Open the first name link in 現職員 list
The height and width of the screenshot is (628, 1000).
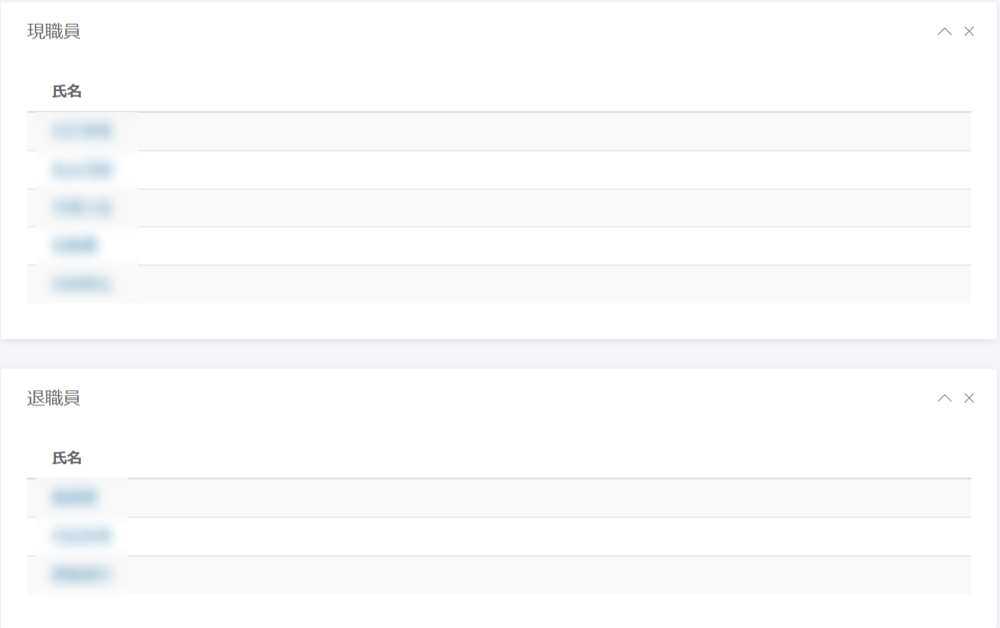pyautogui.click(x=82, y=131)
